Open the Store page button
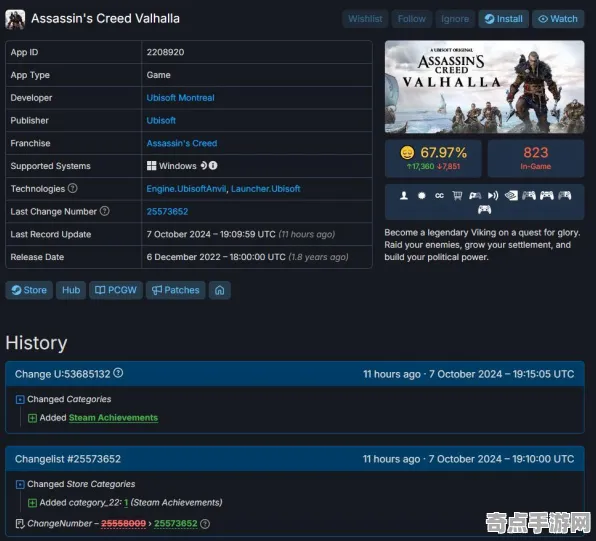Screen dimensions: 596x541 coord(29,290)
